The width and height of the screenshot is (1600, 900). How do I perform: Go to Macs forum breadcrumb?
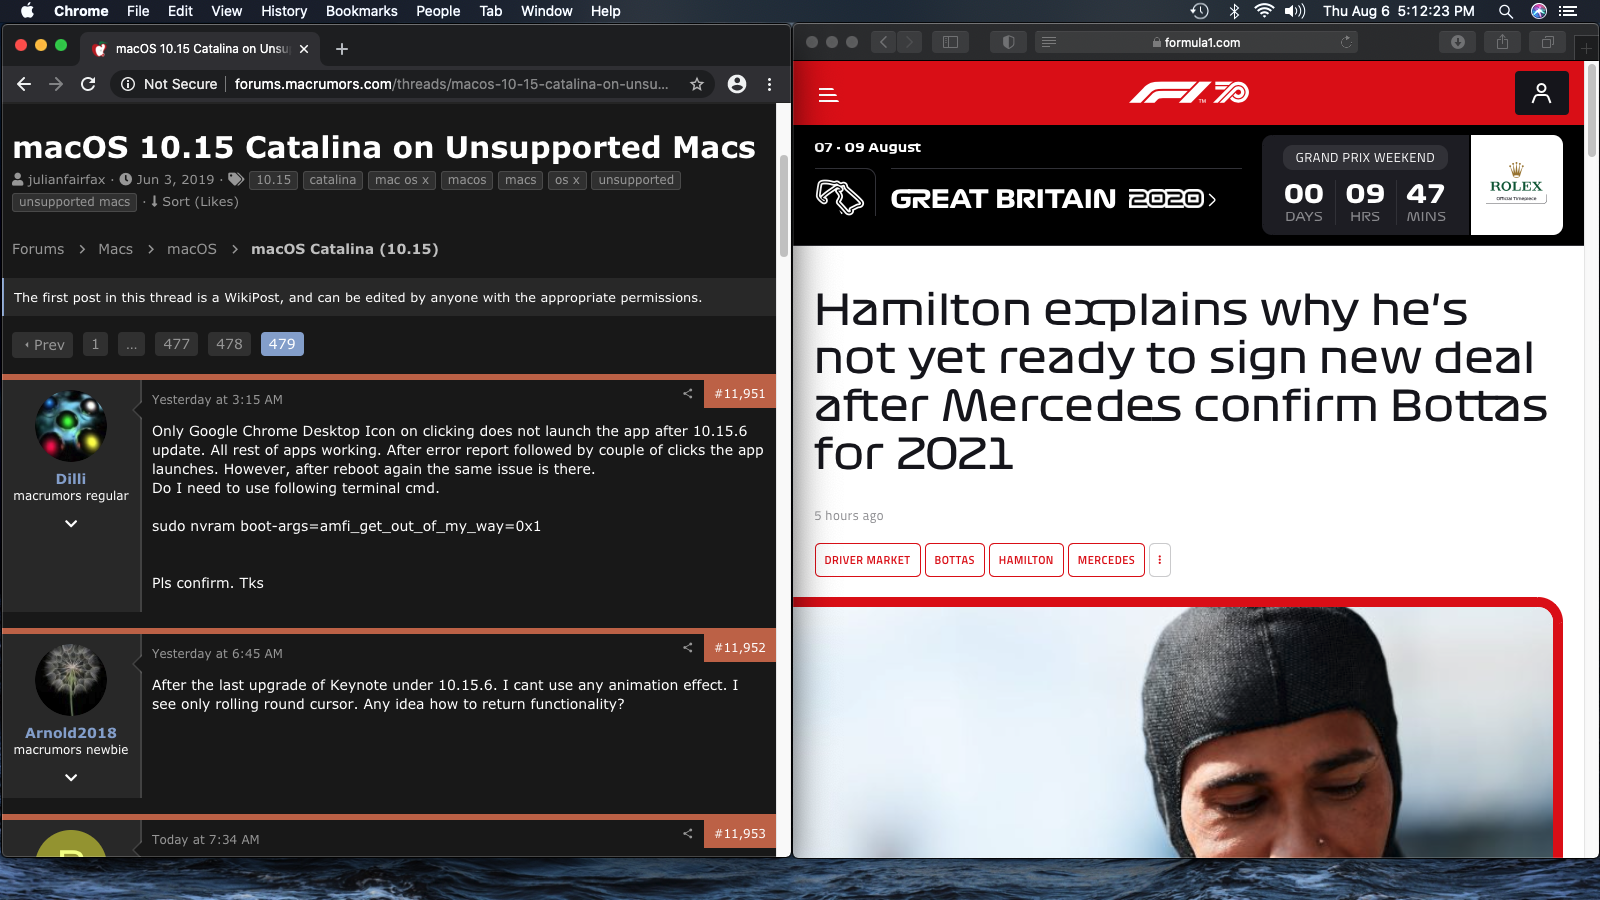click(115, 249)
